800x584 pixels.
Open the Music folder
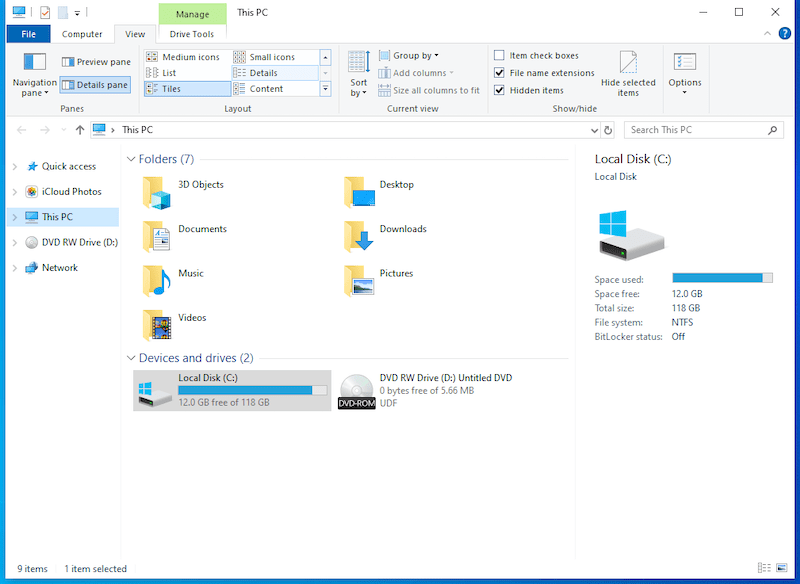tap(188, 277)
